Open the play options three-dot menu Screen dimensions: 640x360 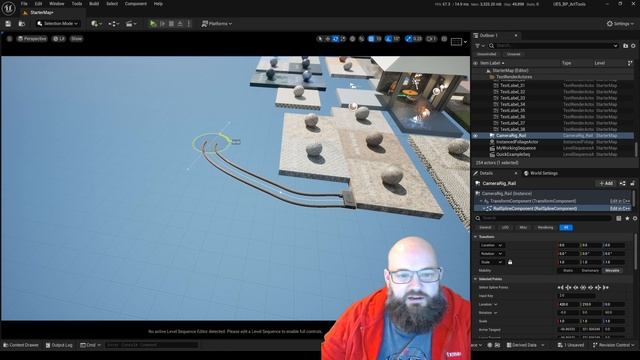tap(189, 24)
